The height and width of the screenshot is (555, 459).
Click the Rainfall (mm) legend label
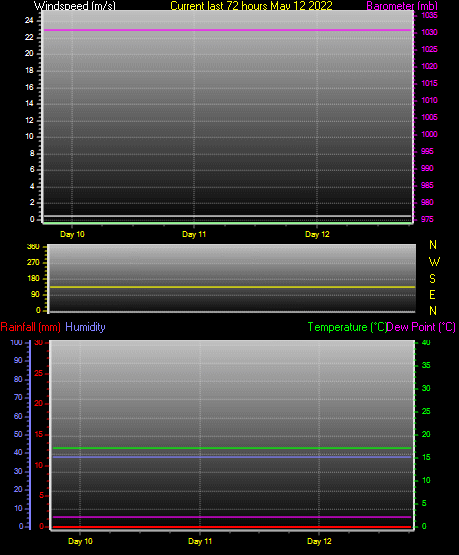point(30,327)
